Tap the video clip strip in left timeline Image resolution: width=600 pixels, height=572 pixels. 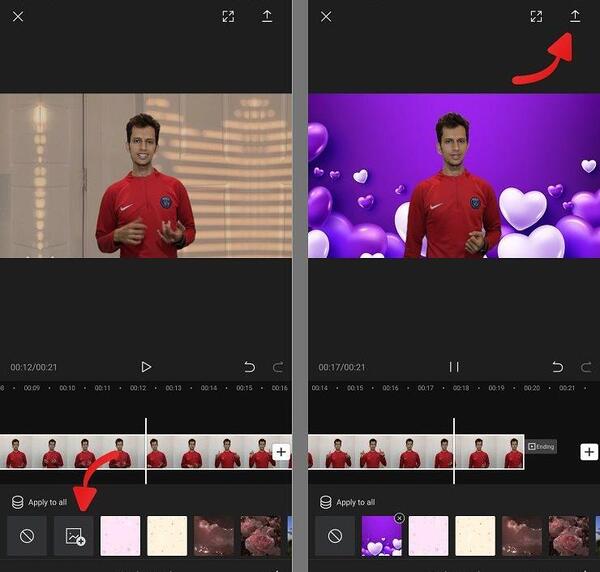145,452
